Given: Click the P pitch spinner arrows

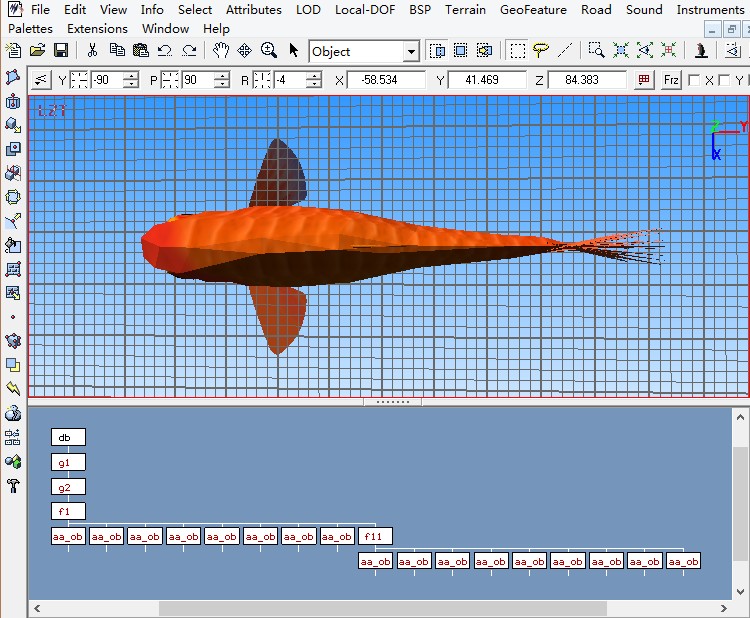Looking at the screenshot, I should 221,80.
